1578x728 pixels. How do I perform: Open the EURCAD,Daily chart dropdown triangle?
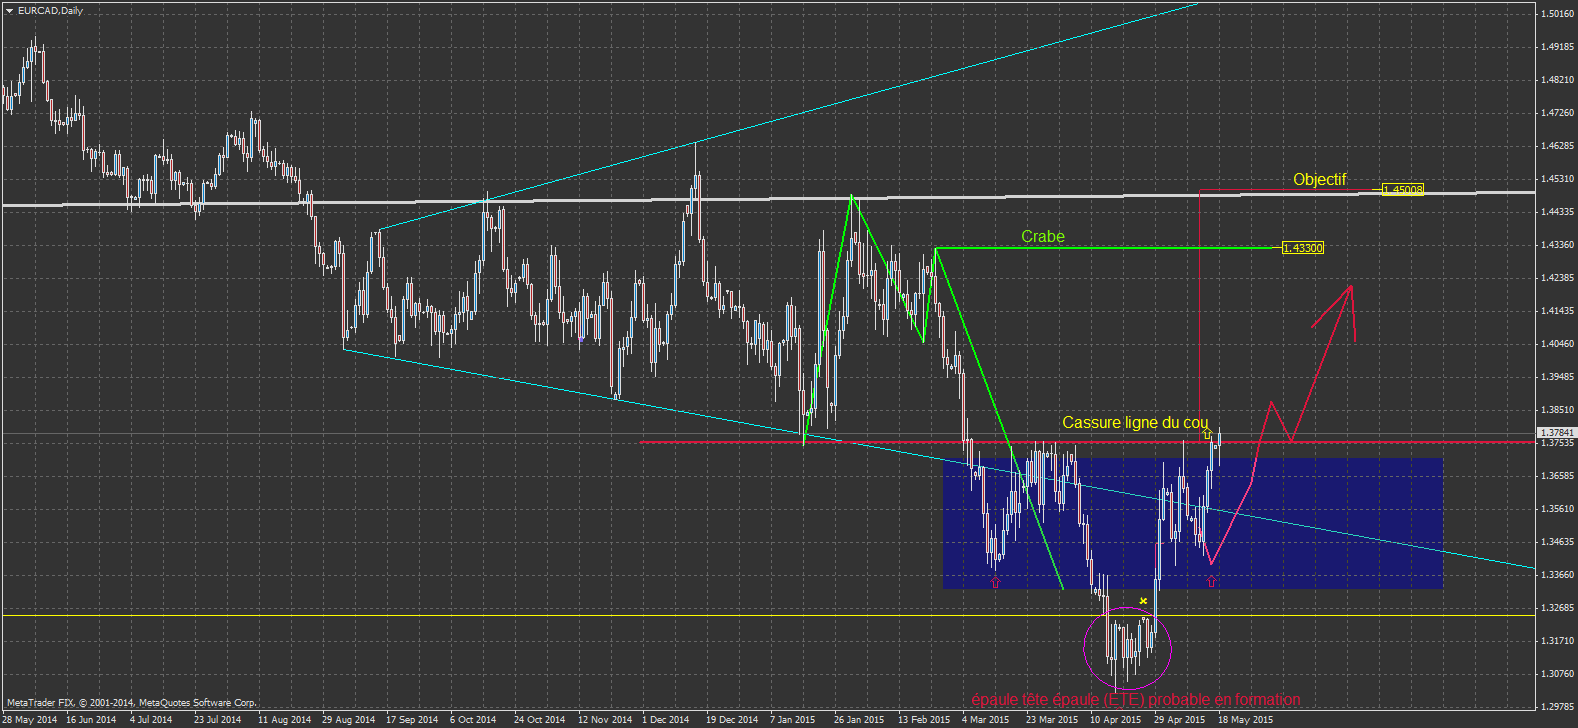9,11
